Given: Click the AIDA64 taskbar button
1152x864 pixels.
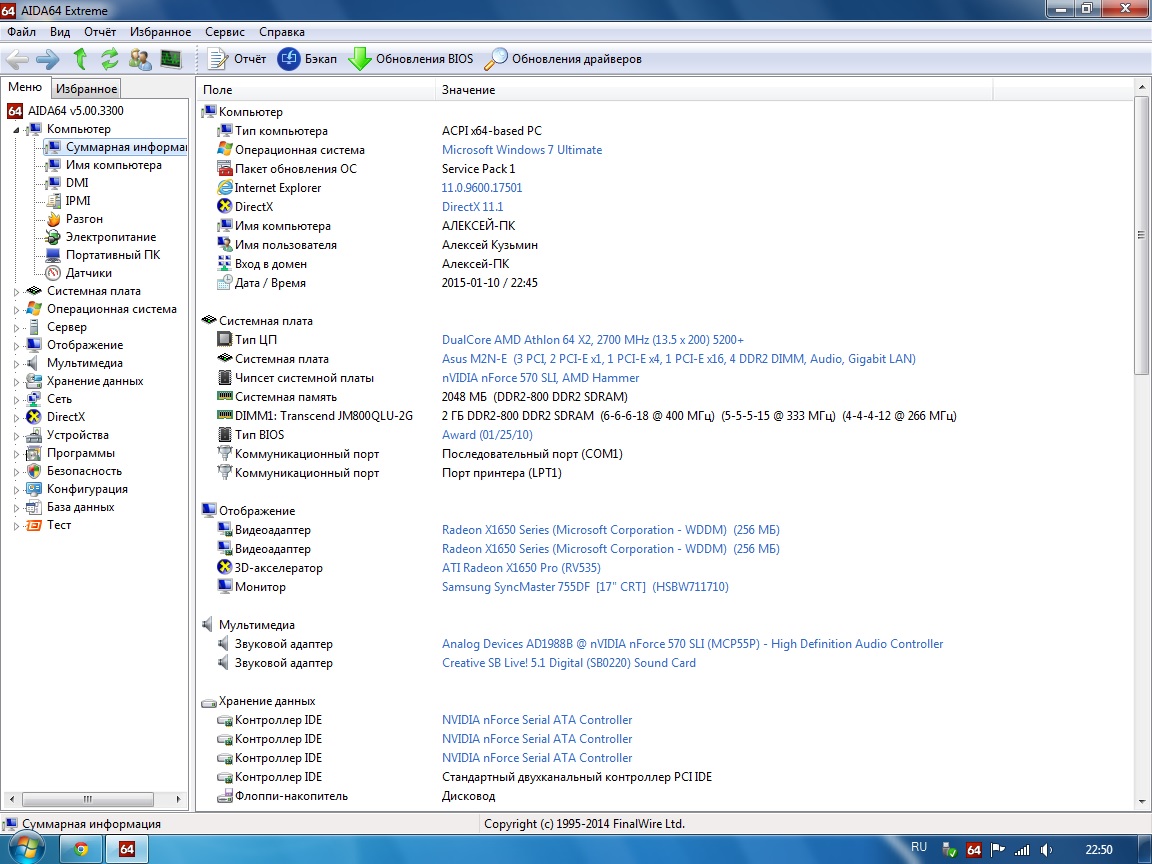Looking at the screenshot, I should click(x=127, y=849).
